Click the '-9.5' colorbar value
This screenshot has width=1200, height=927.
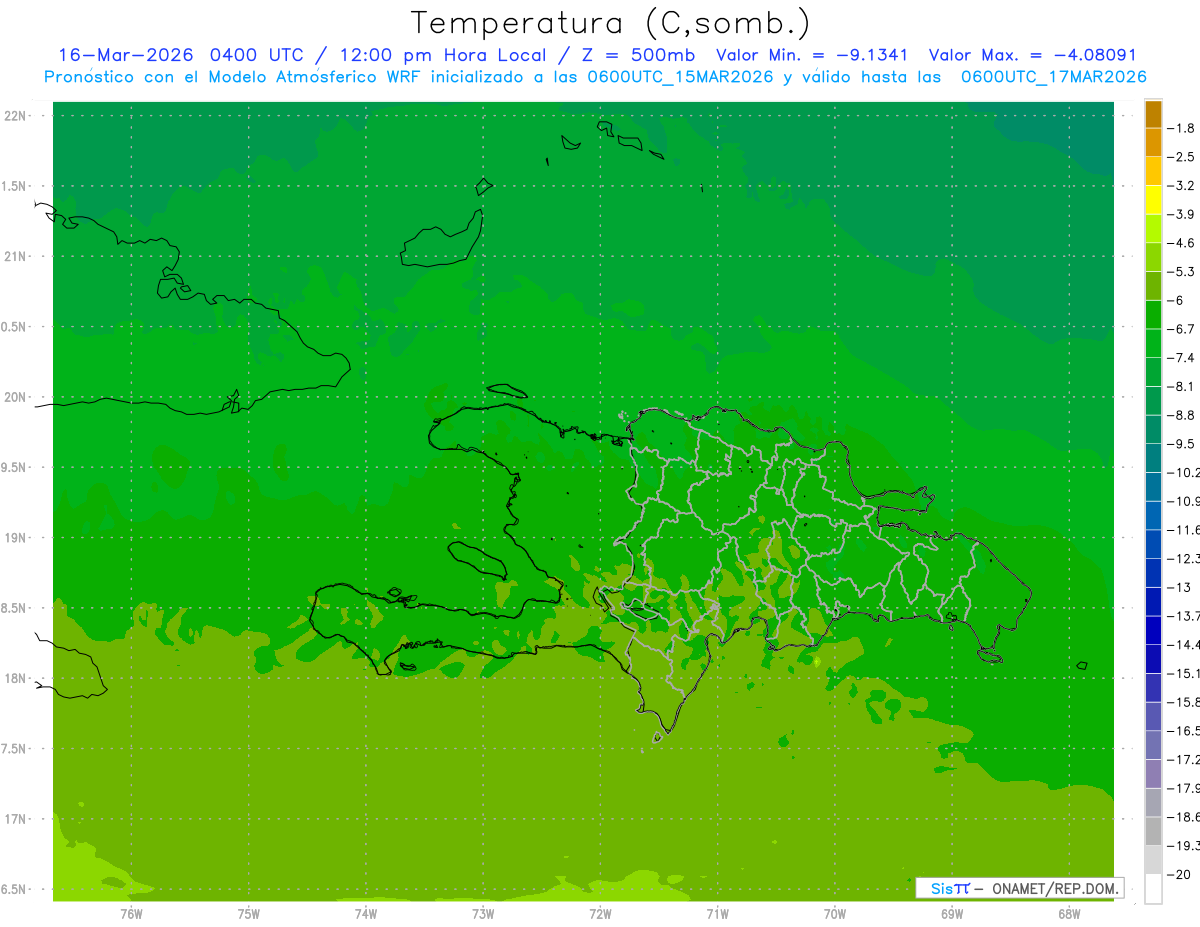tap(1181, 443)
